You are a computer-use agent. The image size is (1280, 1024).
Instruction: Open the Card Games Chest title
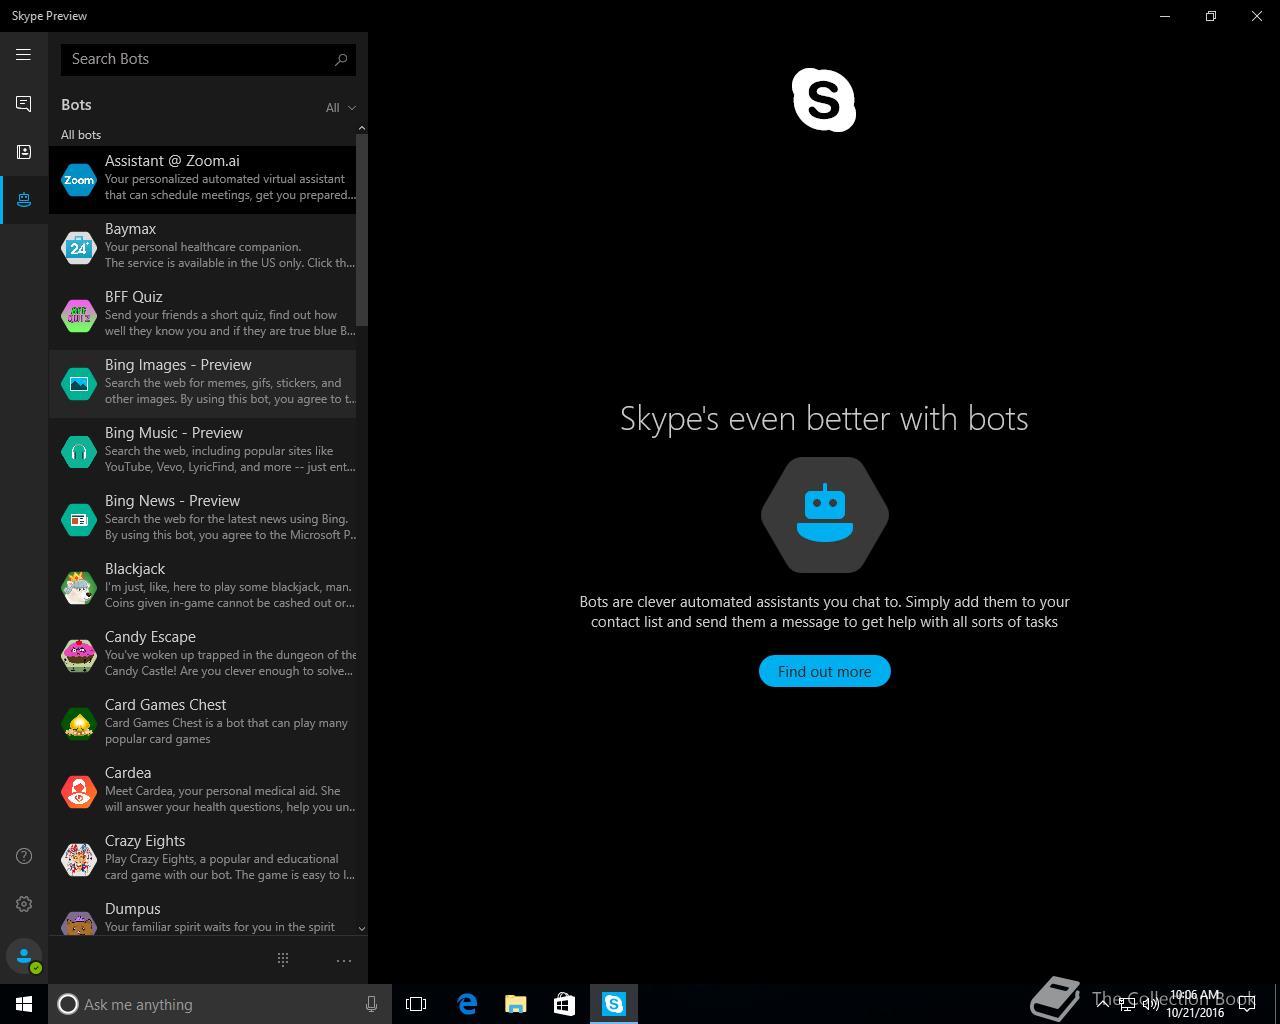166,705
